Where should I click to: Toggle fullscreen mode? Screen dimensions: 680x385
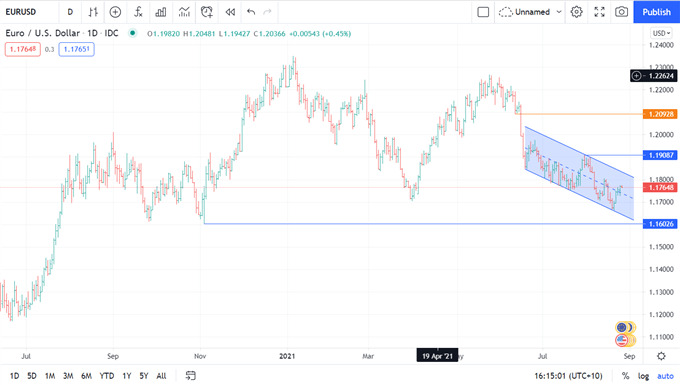[599, 12]
